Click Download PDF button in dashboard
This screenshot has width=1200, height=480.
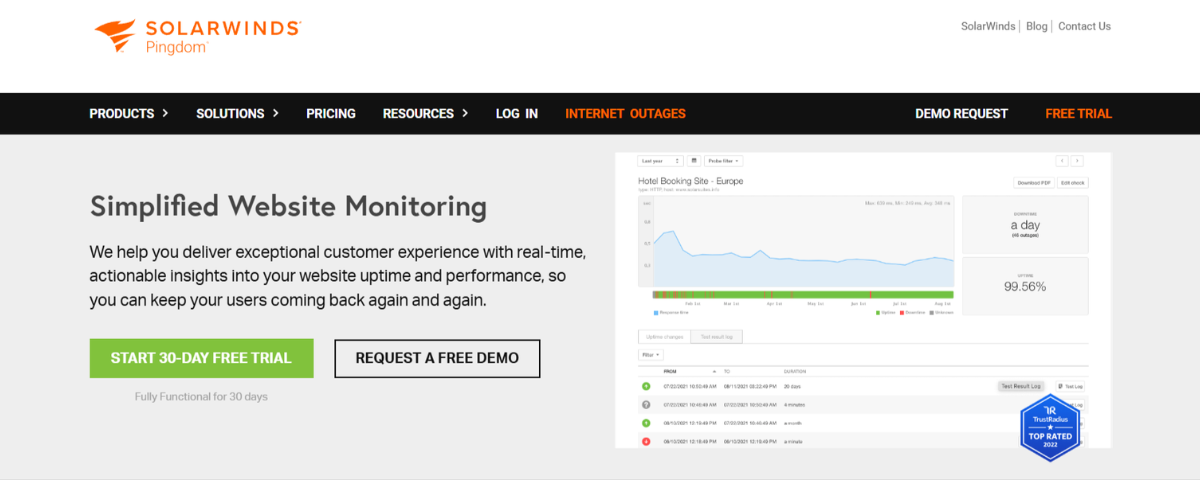pos(1034,183)
